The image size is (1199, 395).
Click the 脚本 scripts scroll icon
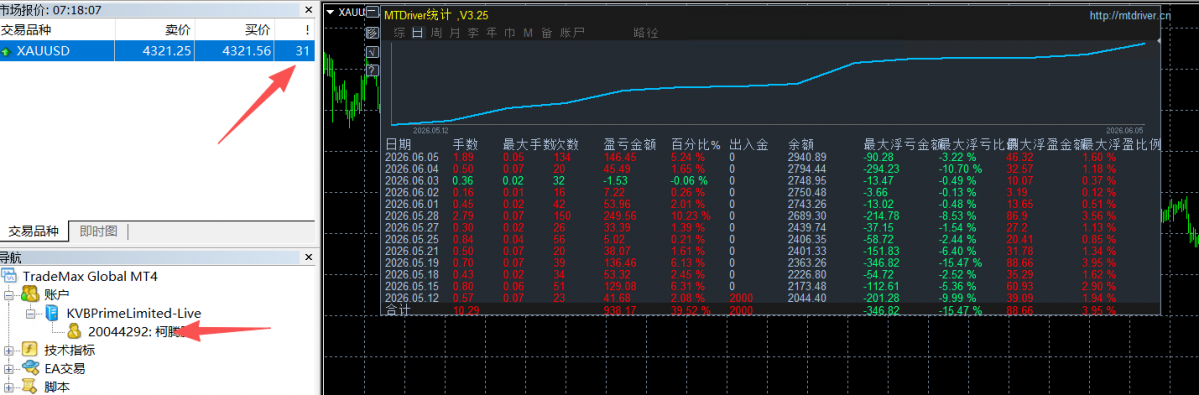30,387
